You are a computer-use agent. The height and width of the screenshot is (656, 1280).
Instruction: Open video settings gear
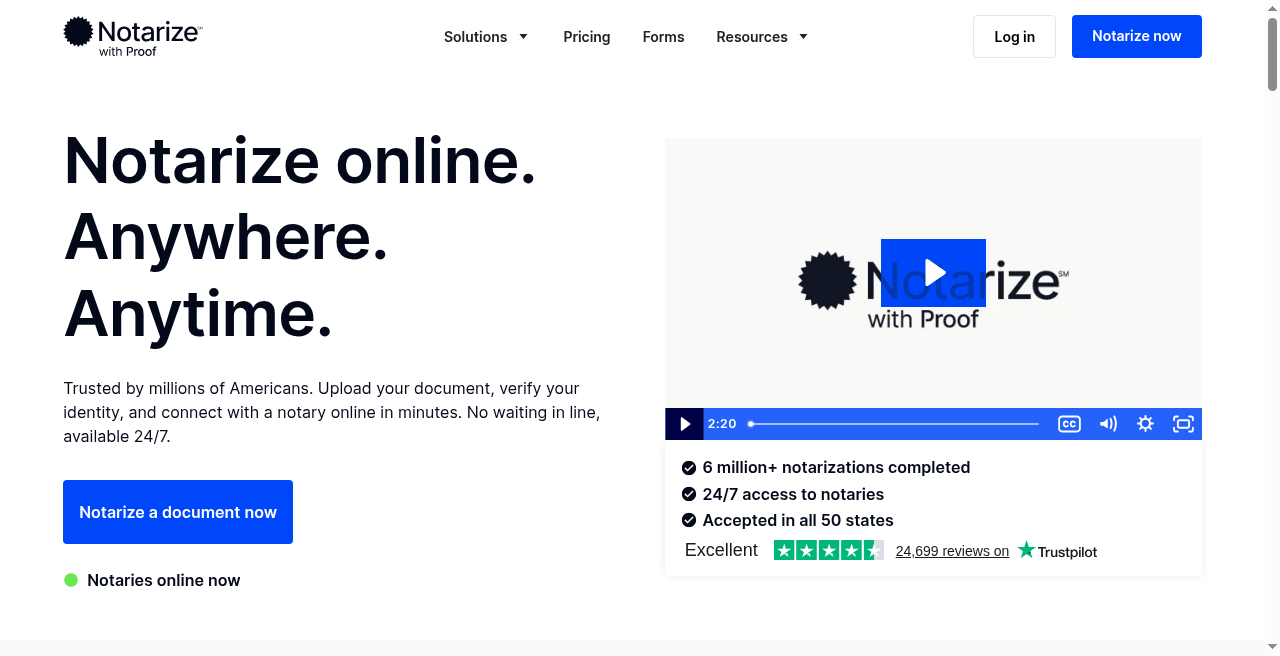tap(1146, 424)
